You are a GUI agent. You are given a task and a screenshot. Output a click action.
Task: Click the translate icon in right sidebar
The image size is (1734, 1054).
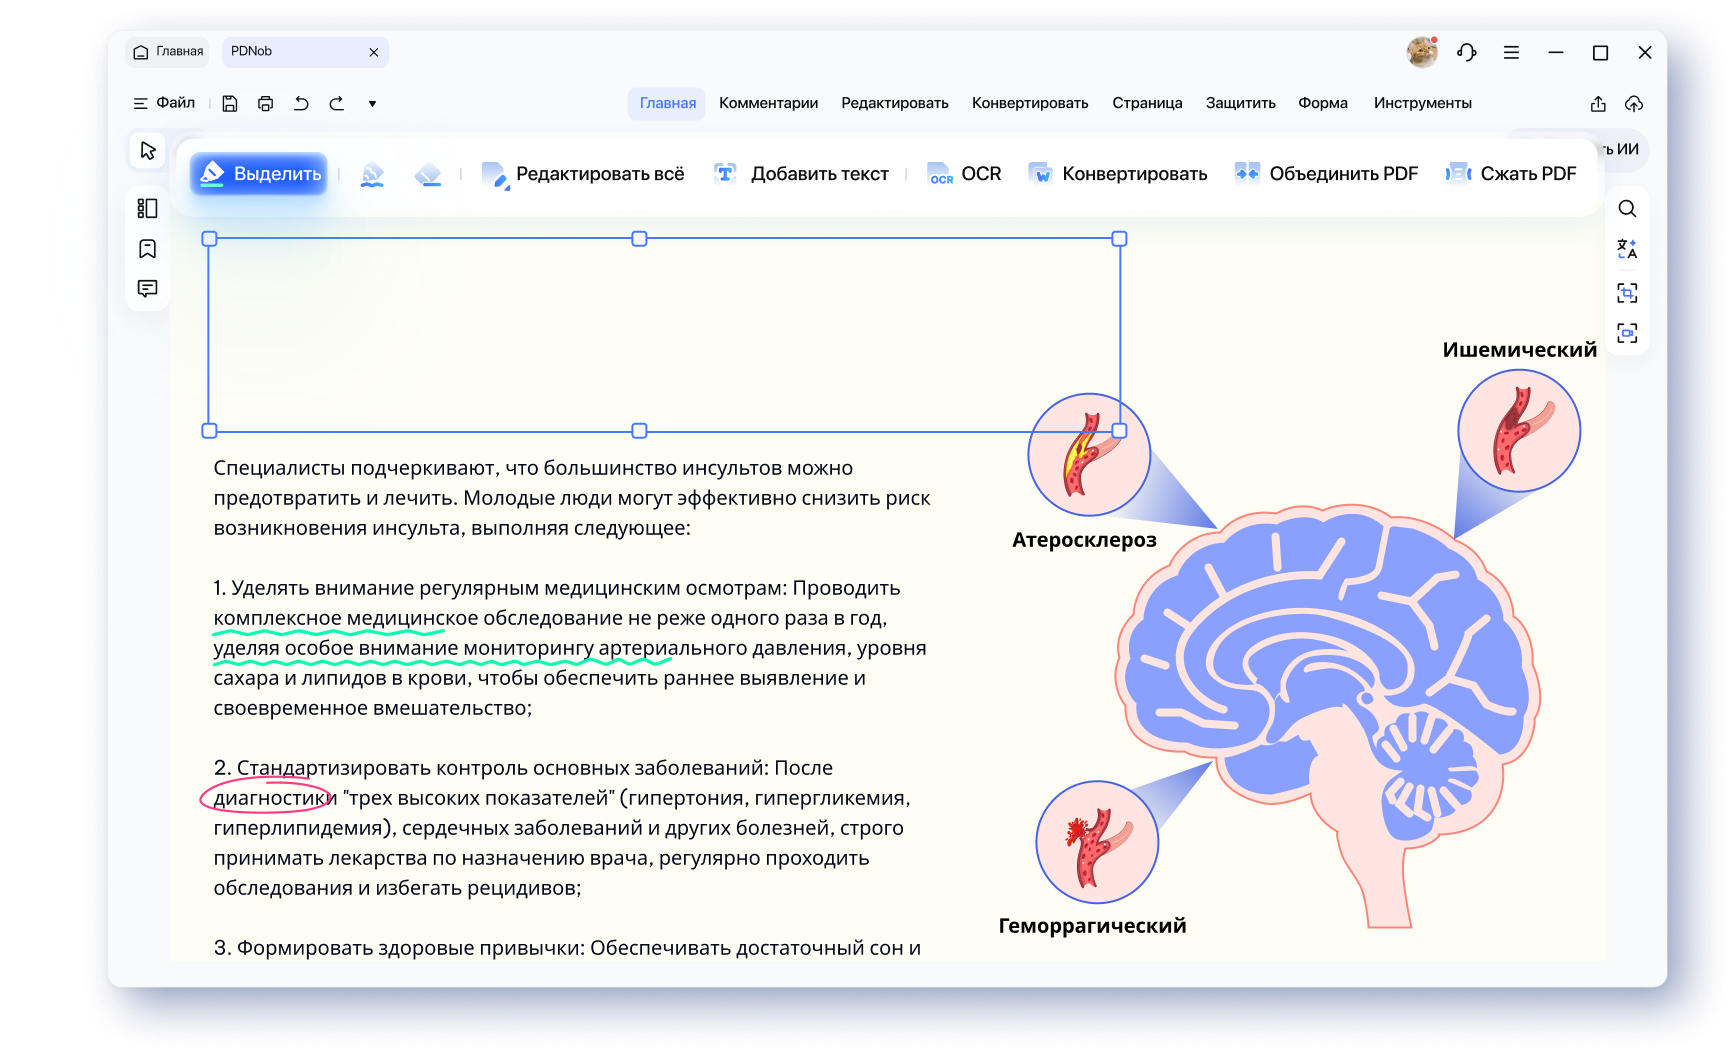pos(1627,250)
